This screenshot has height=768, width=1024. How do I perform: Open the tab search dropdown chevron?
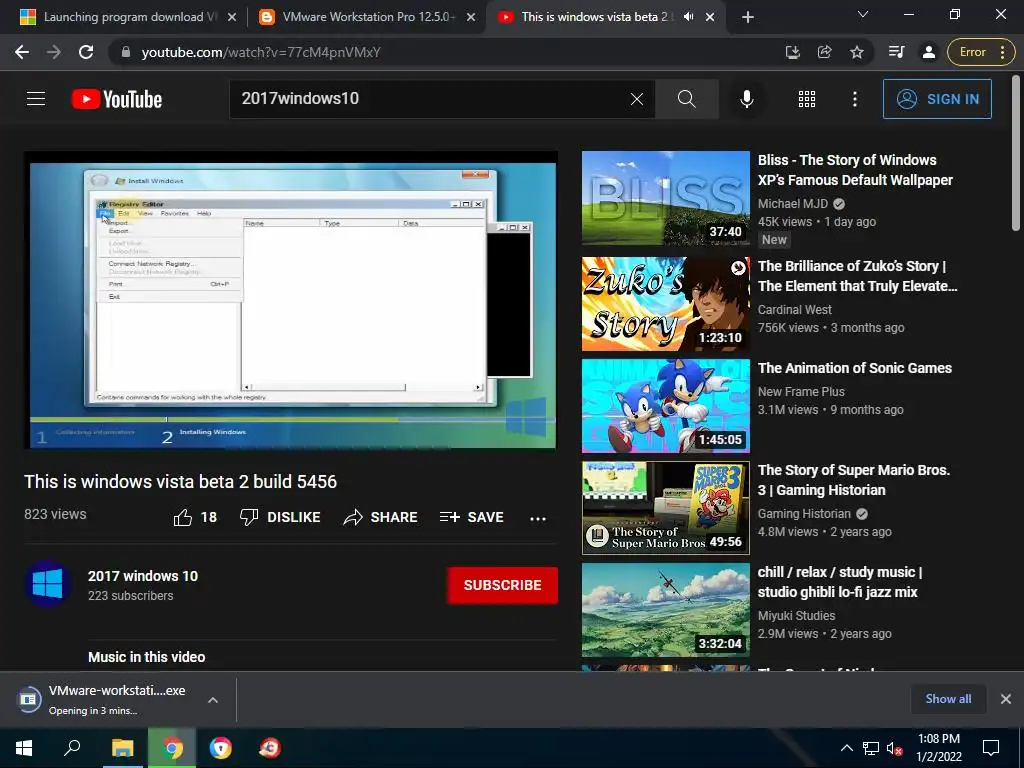[863, 14]
